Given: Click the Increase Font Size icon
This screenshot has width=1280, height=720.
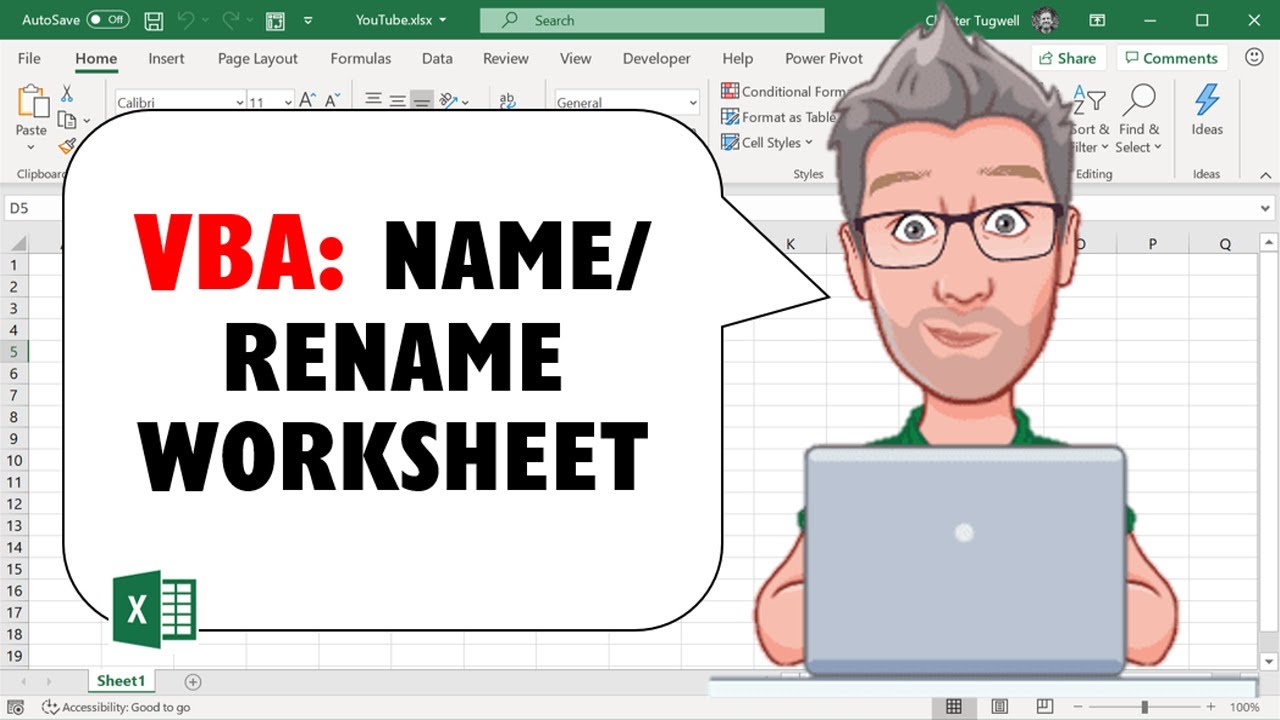Looking at the screenshot, I should coord(309,100).
